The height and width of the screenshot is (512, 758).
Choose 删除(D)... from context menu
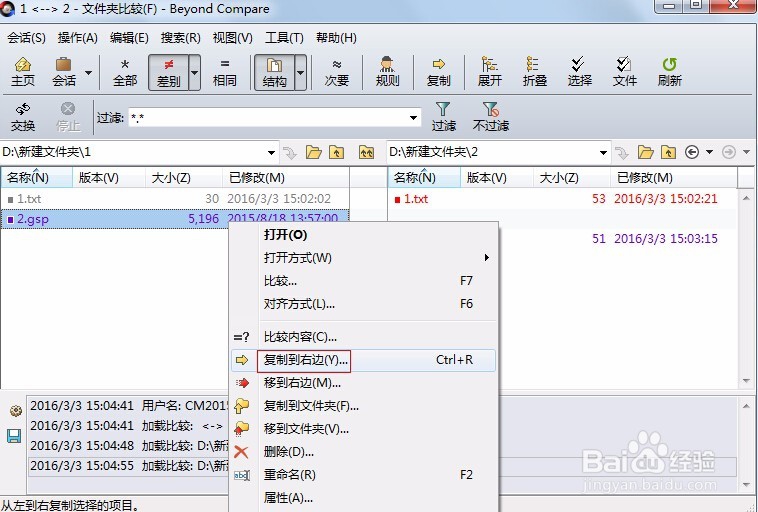(x=364, y=452)
